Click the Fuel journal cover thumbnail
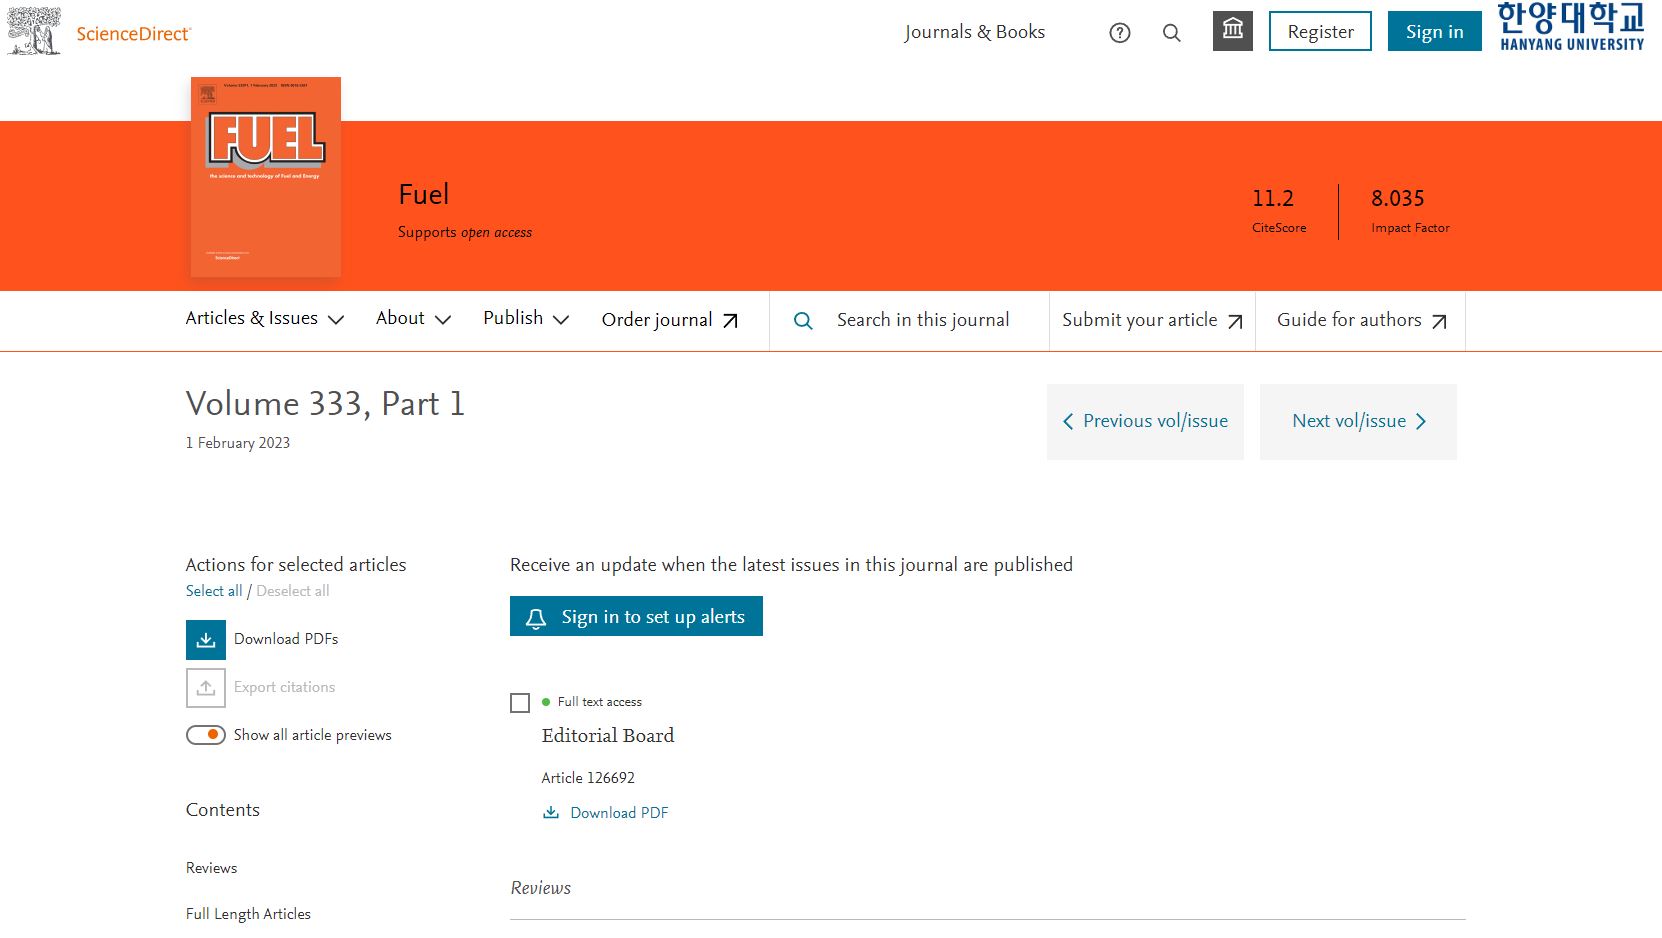The image size is (1662, 938). point(266,177)
